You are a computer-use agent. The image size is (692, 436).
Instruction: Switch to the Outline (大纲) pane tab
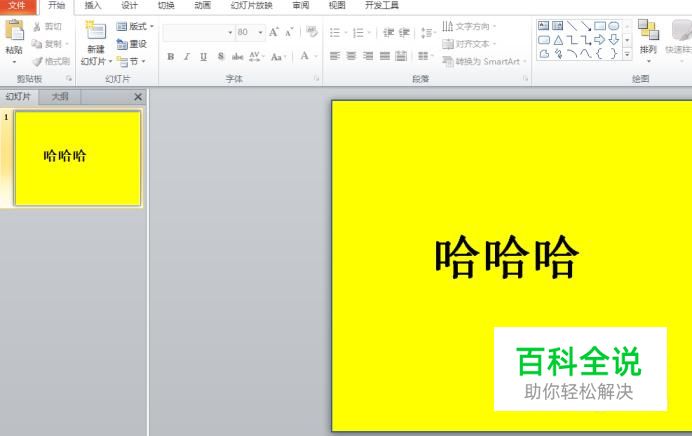coord(60,96)
